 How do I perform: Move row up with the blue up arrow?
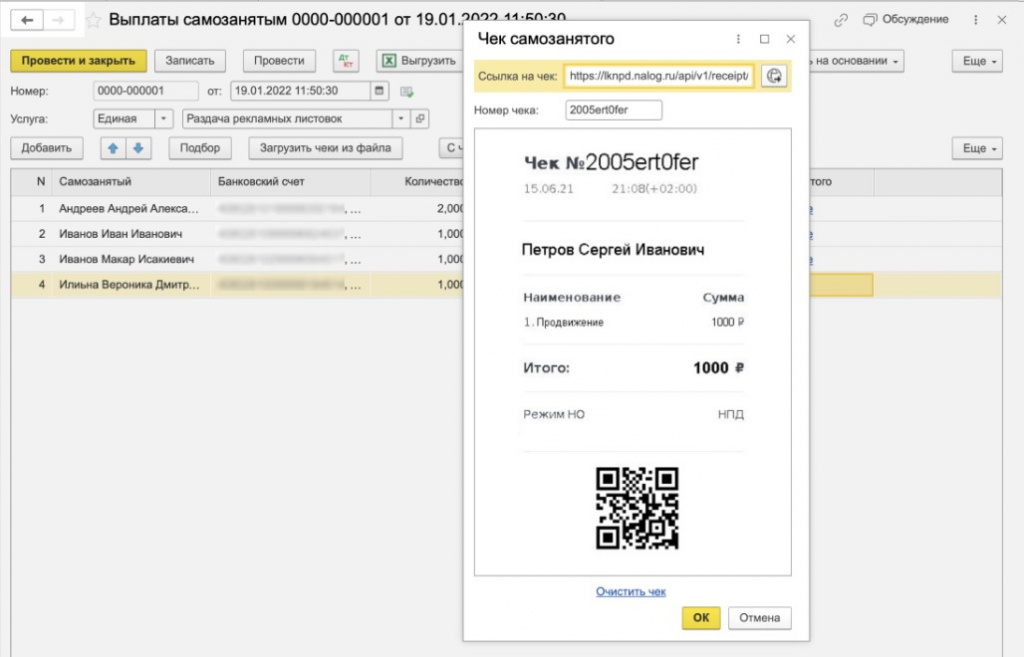tap(113, 148)
